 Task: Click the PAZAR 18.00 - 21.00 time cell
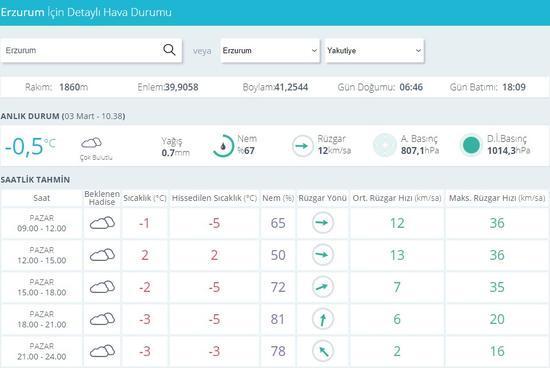coord(41,319)
